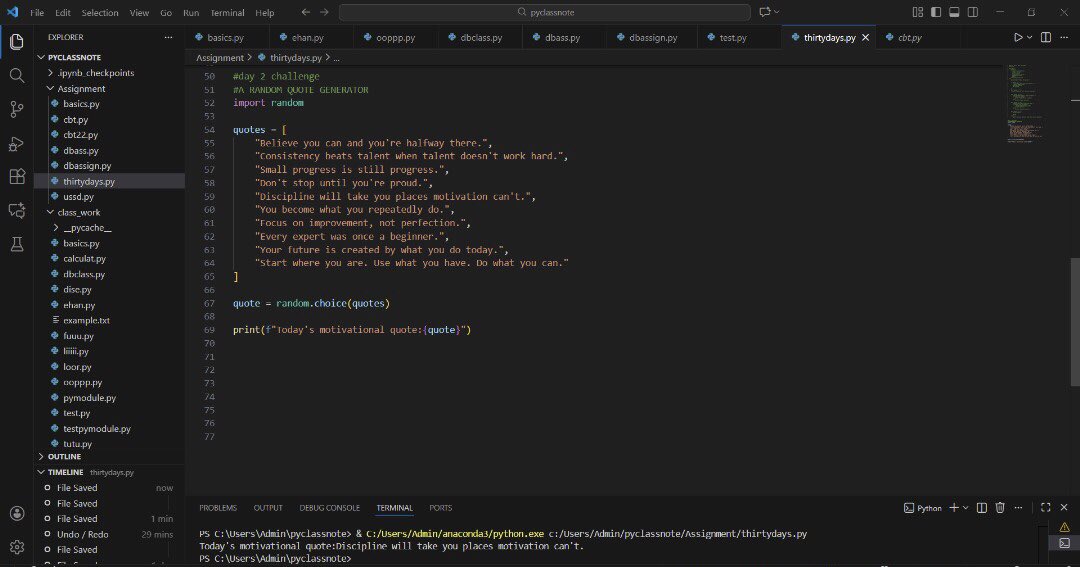
Task: Click the code minimap overview
Action: 1025,103
